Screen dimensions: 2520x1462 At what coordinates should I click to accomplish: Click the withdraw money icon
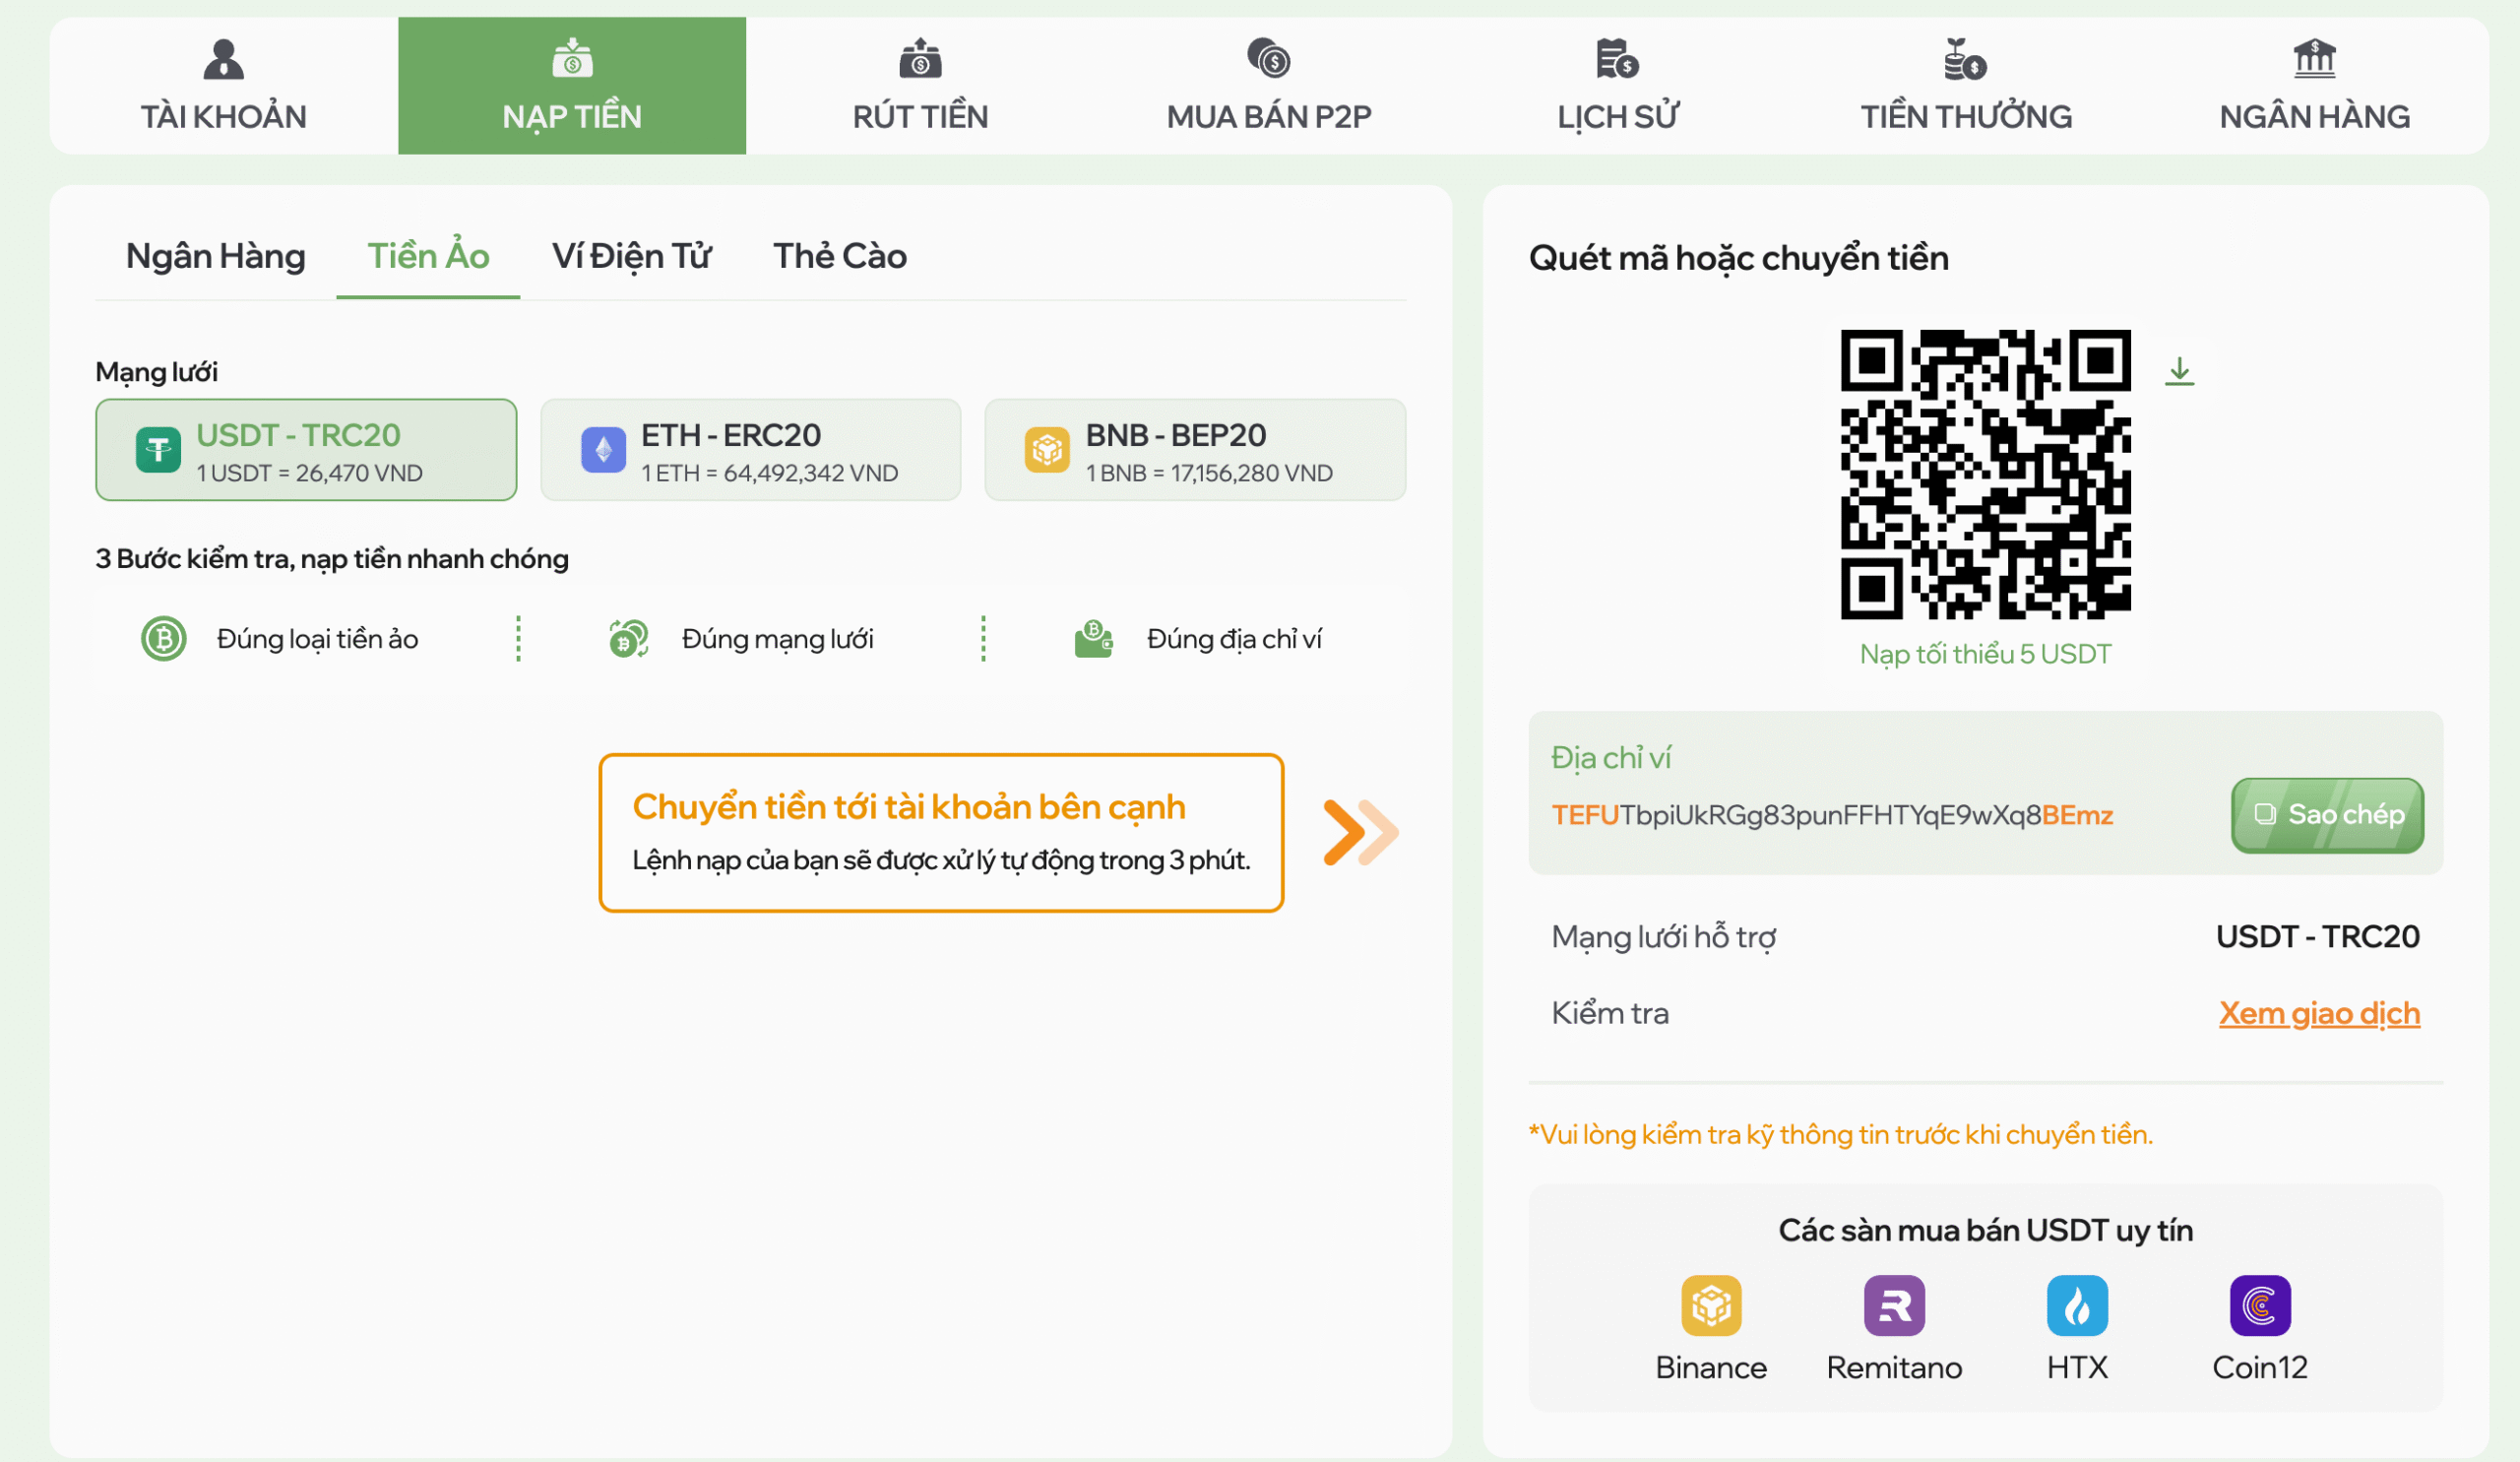point(920,58)
